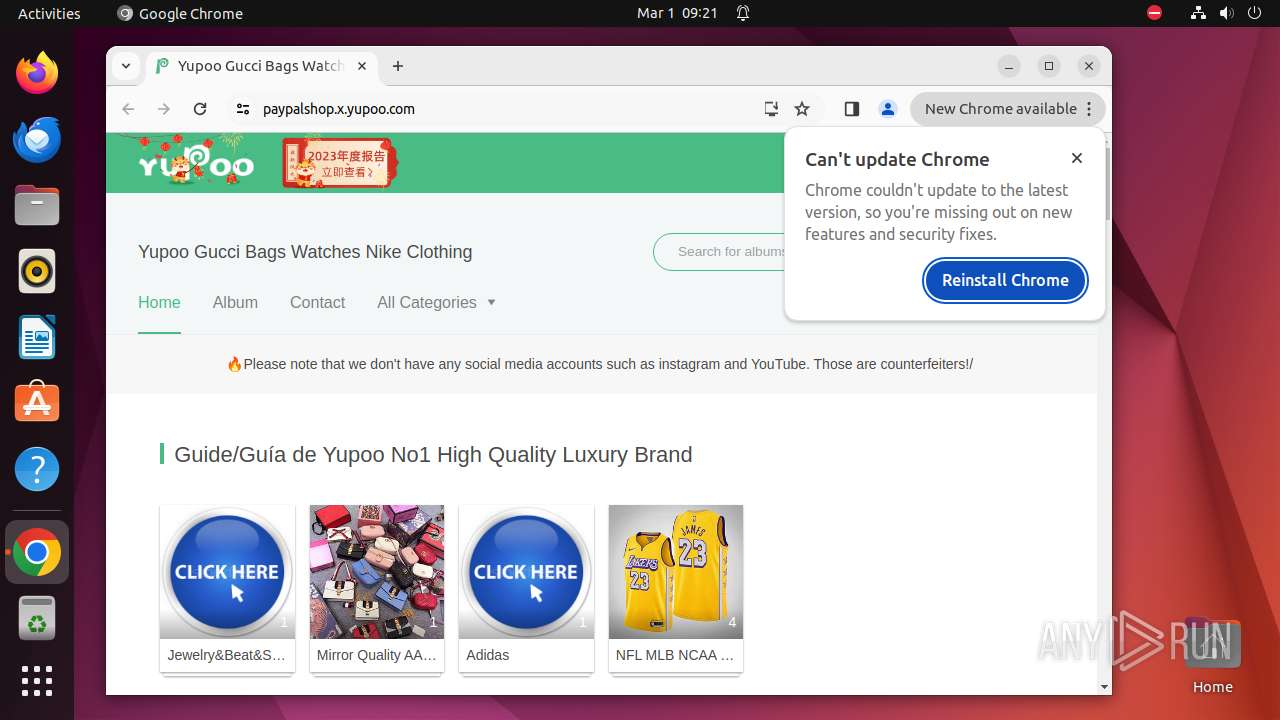The height and width of the screenshot is (720, 1280).
Task: Open the Chrome three-dot menu
Action: [1089, 109]
